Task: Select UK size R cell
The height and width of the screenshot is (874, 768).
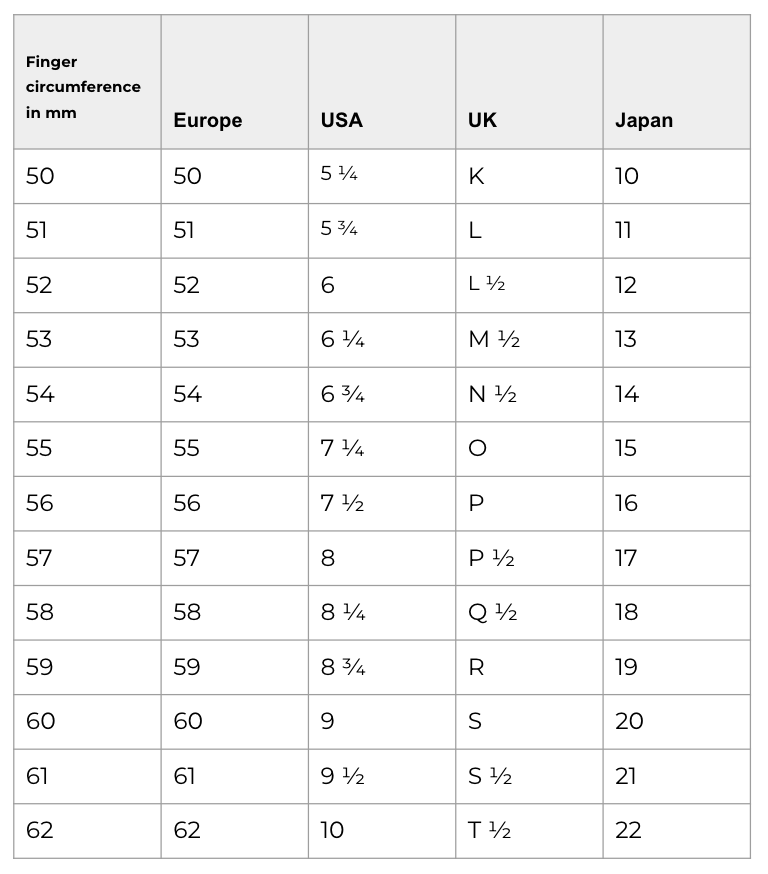Action: [476, 667]
